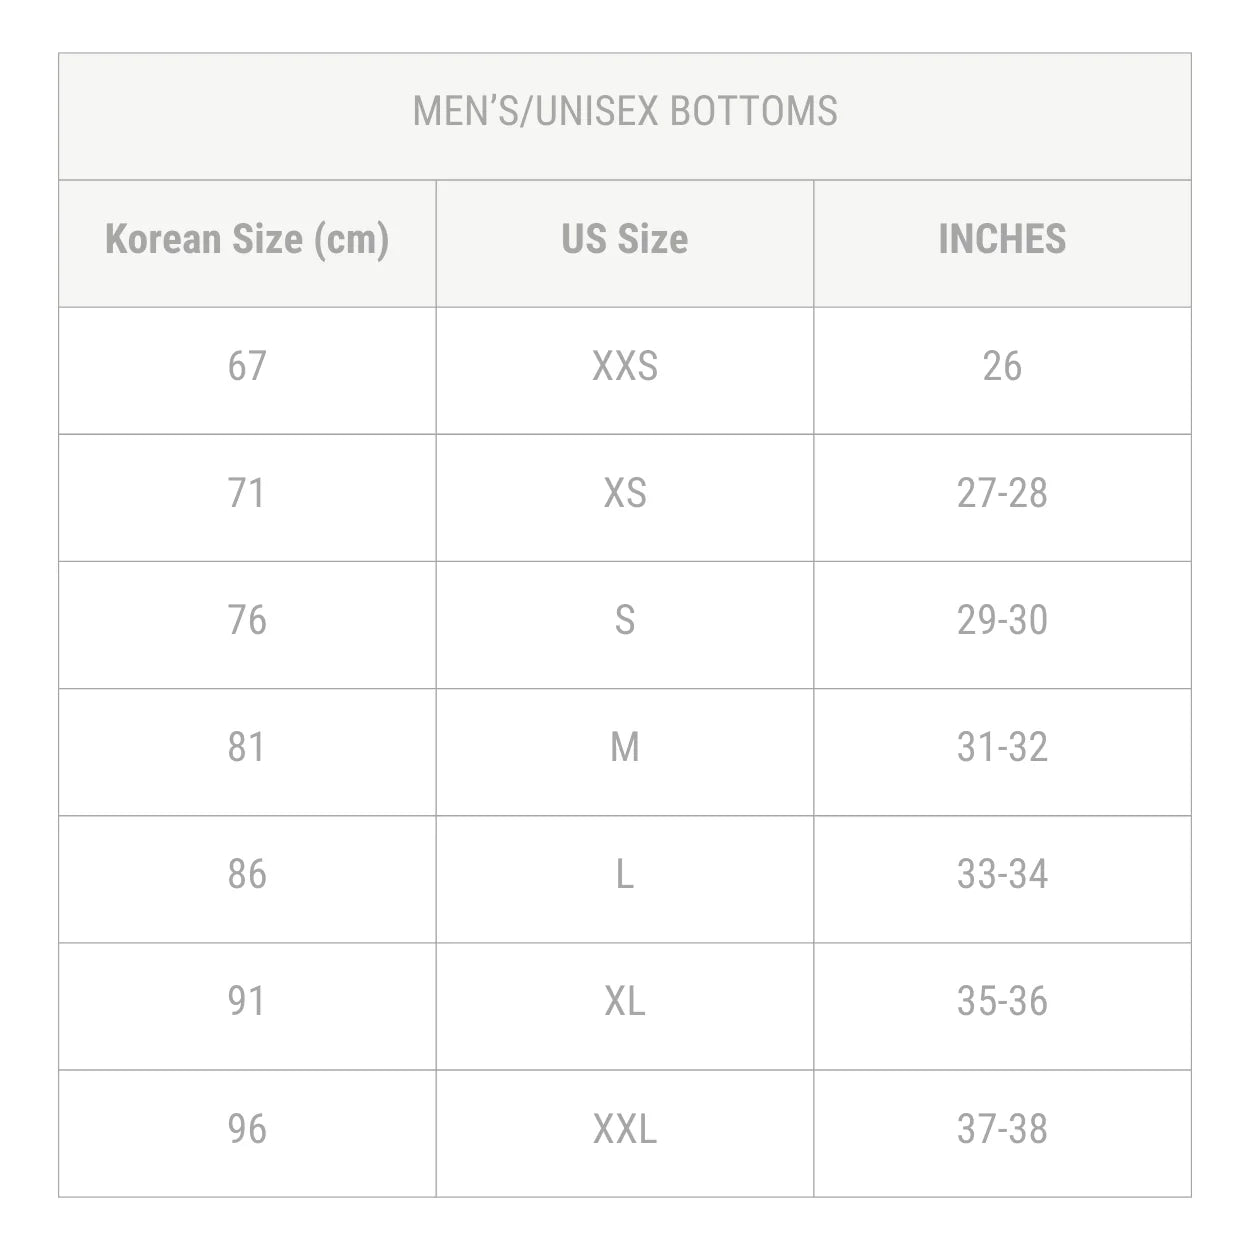Select the Korean Size (cm) column header
1250x1250 pixels.
point(247,240)
